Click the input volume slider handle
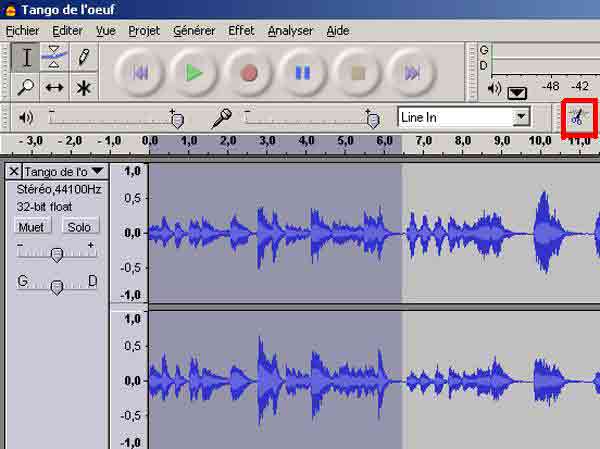Viewport: 600px width, 449px height. tap(373, 120)
